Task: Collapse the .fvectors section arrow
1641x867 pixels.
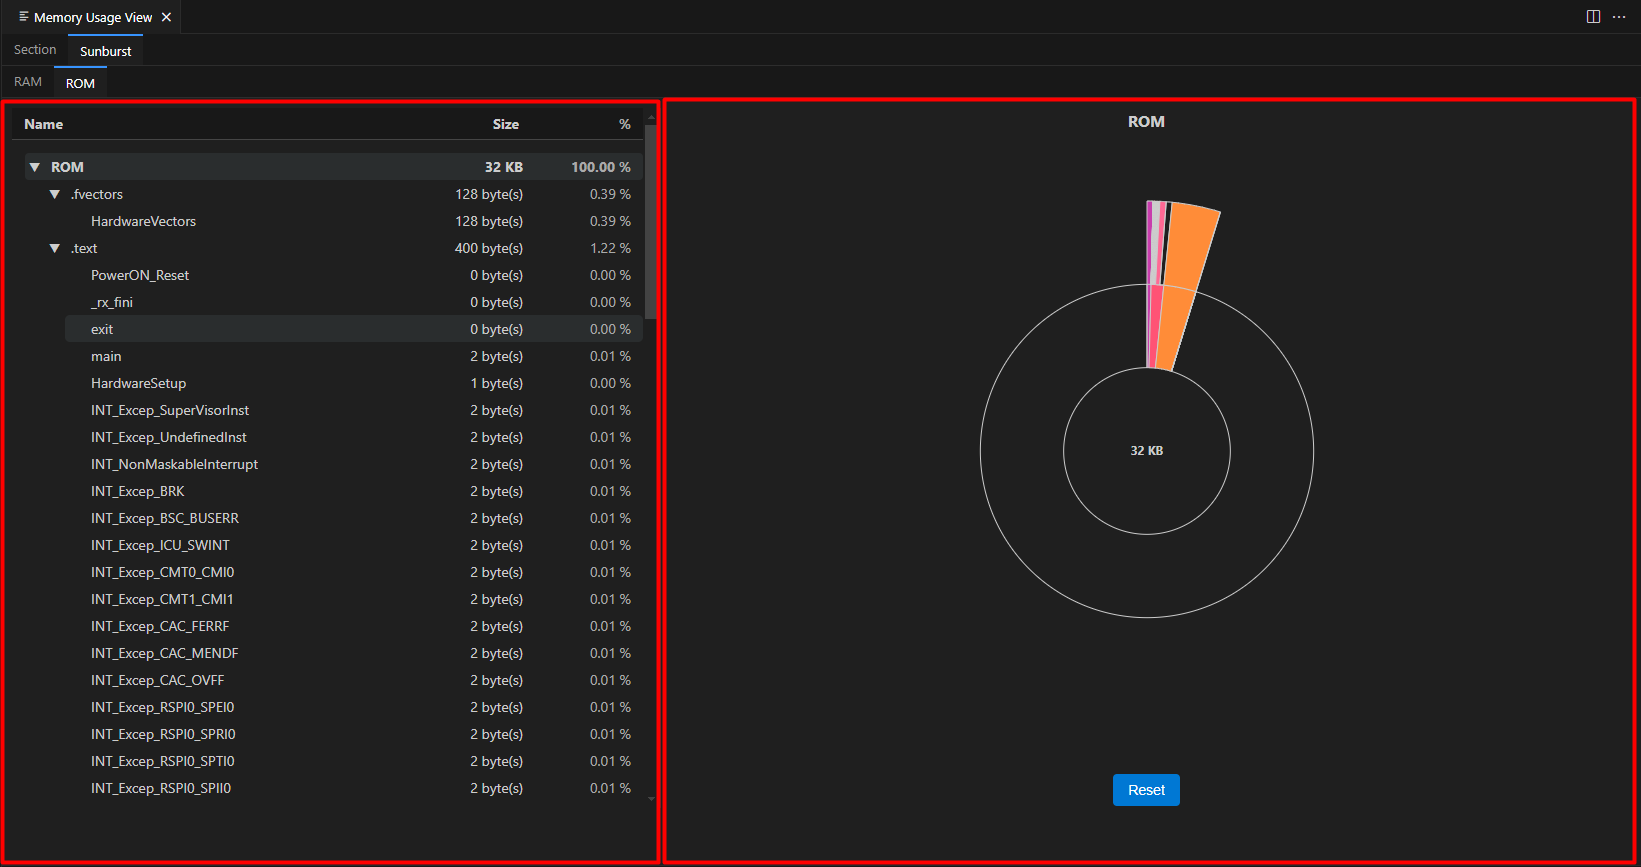Action: (x=55, y=195)
